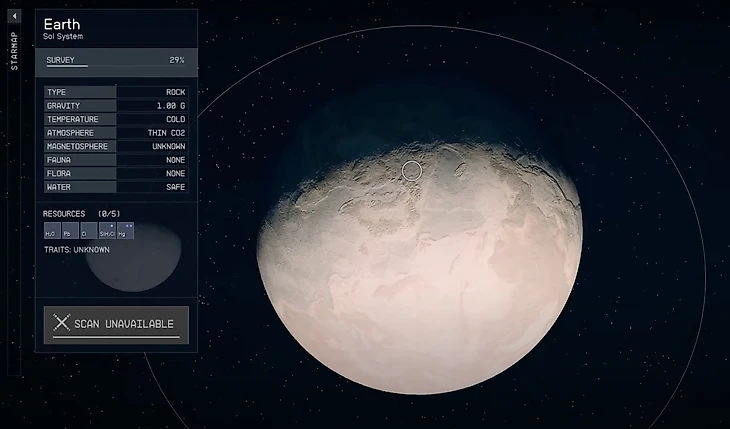Click the circular landing cursor on Earth

coord(412,171)
